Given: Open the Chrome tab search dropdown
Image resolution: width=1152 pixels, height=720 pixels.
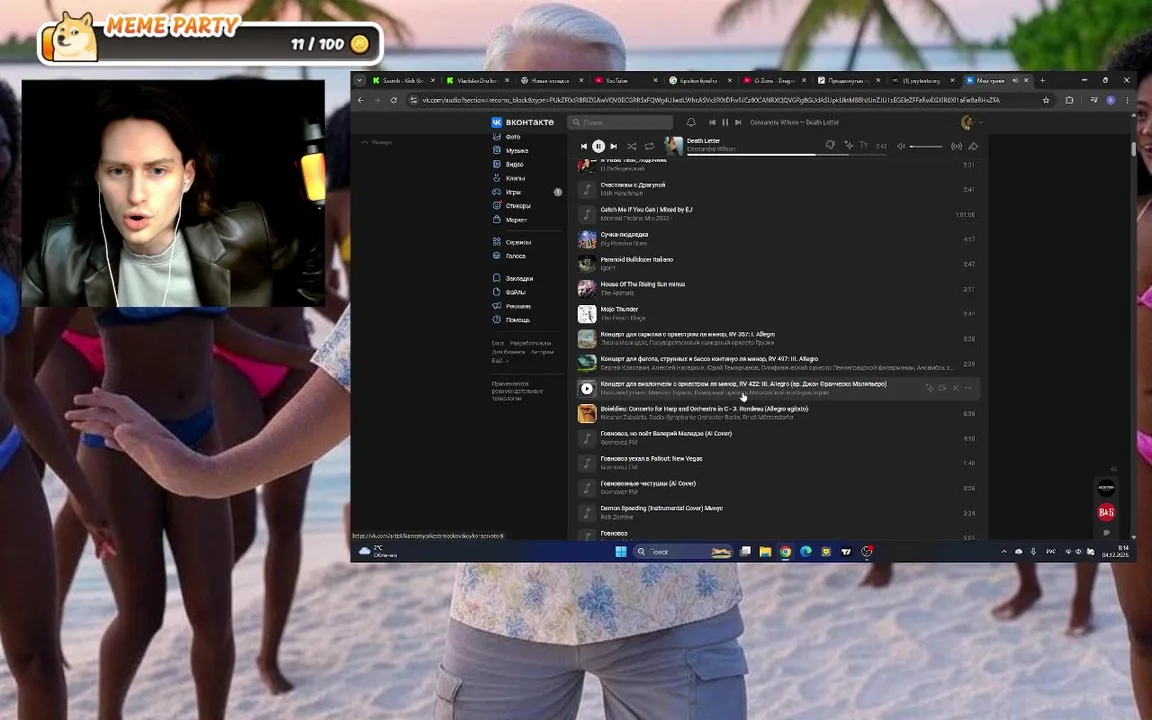Looking at the screenshot, I should [359, 80].
